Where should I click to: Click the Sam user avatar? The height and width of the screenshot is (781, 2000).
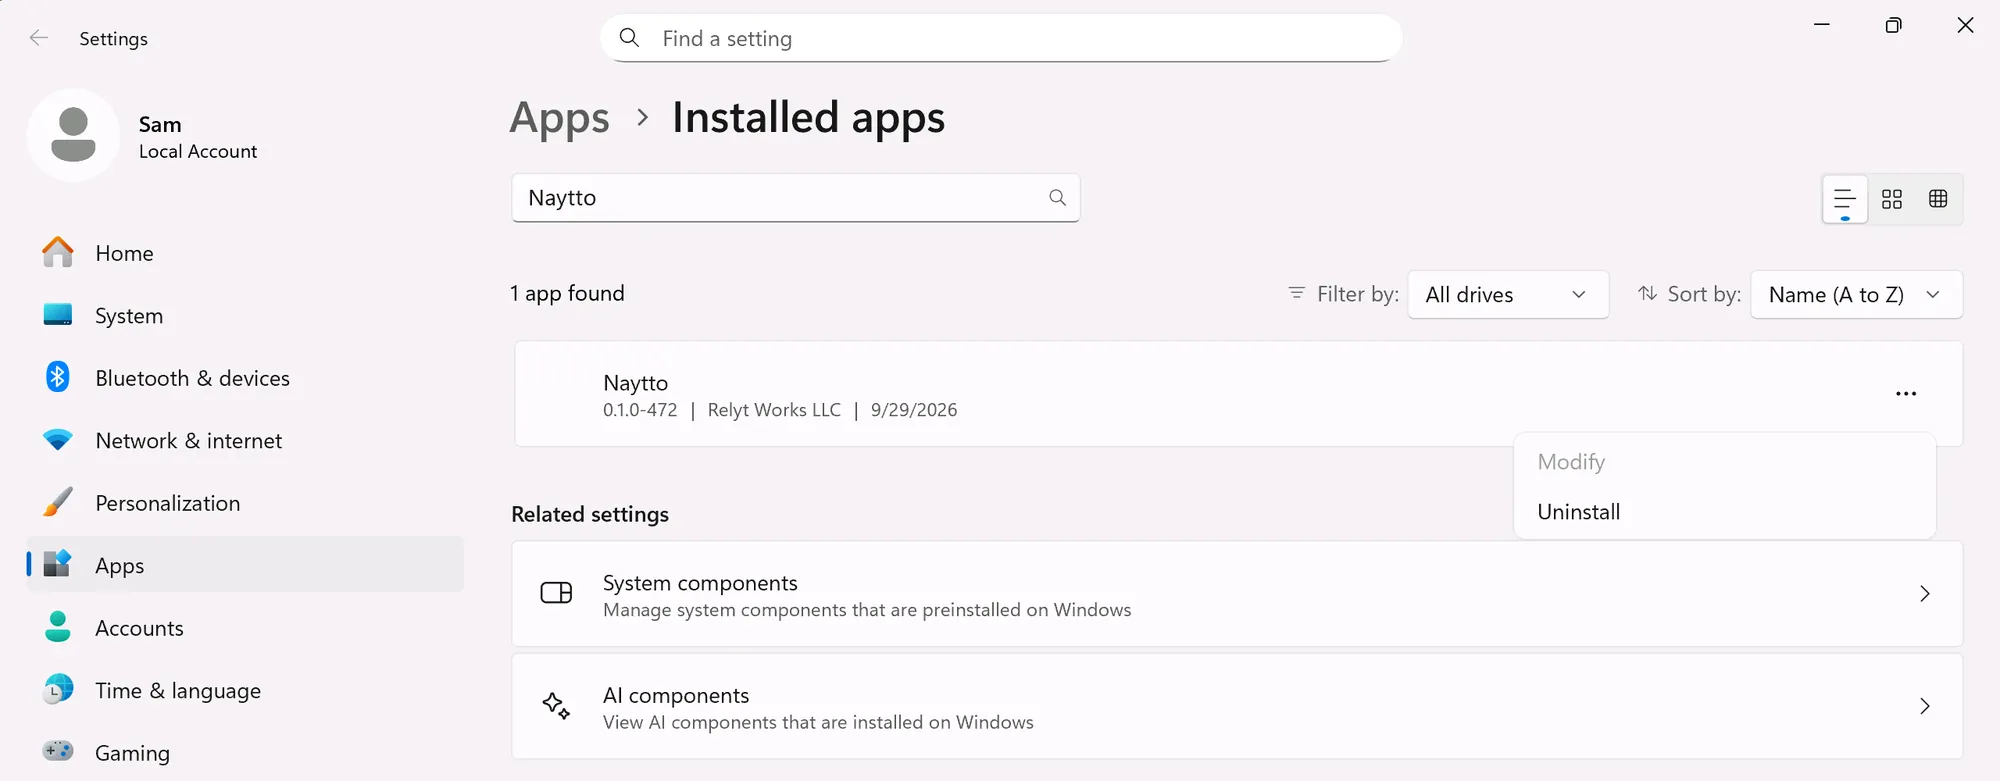click(73, 135)
